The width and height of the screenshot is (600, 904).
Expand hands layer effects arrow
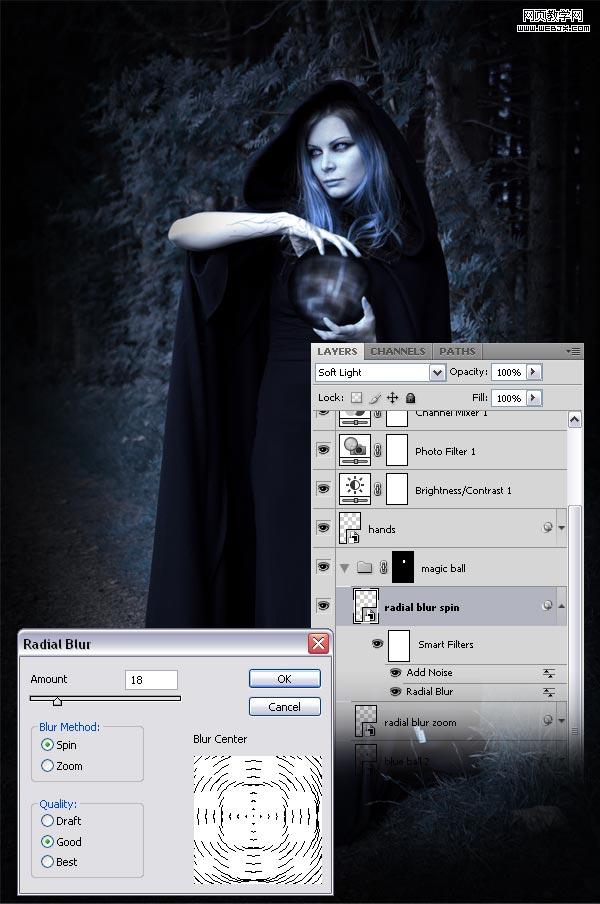(x=561, y=528)
